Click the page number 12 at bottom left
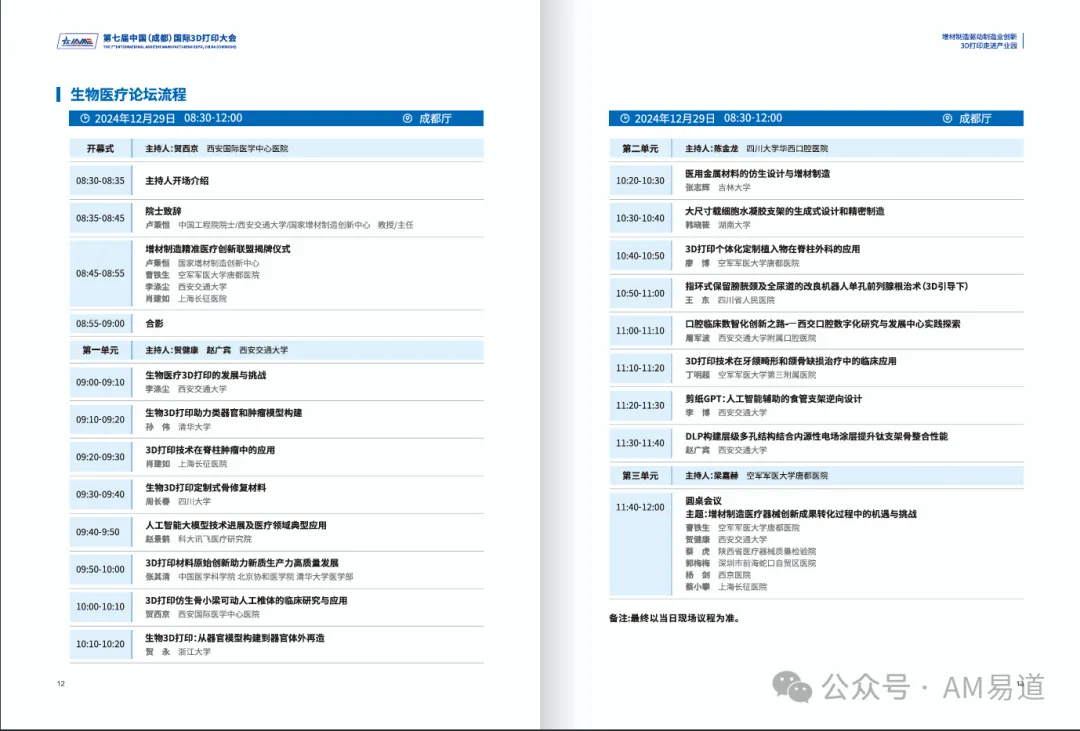This screenshot has height=731, width=1080. (x=61, y=683)
